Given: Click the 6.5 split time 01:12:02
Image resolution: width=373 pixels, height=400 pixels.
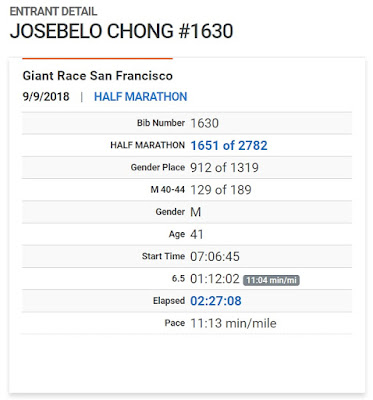Looking at the screenshot, I should 215,279.
